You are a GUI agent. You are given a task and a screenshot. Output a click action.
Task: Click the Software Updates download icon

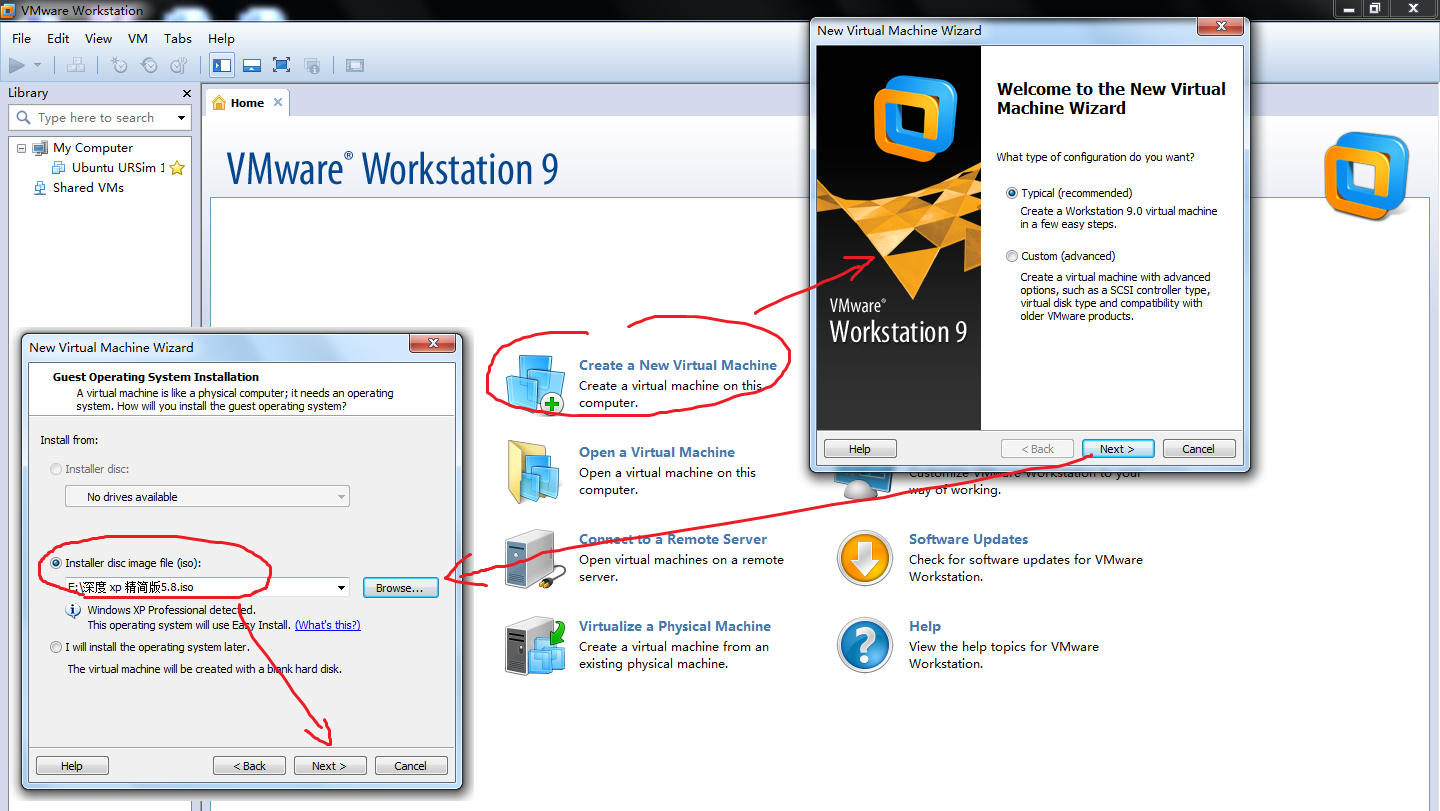pyautogui.click(x=864, y=558)
